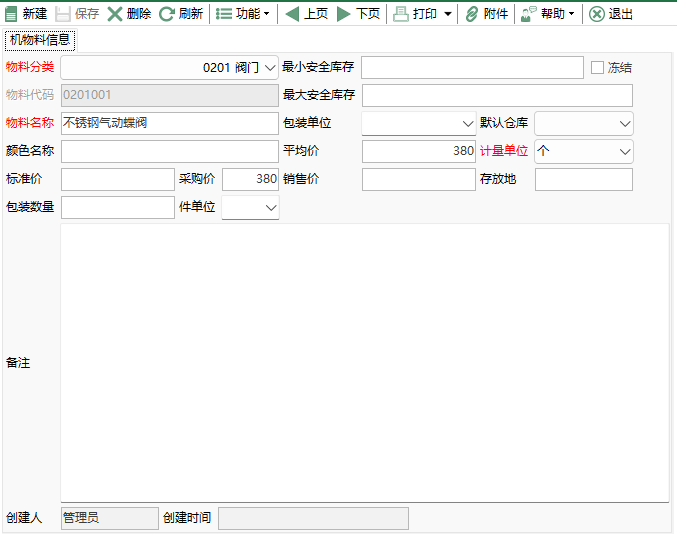
Task: Click the New (新建) toolbar icon
Action: [12, 14]
